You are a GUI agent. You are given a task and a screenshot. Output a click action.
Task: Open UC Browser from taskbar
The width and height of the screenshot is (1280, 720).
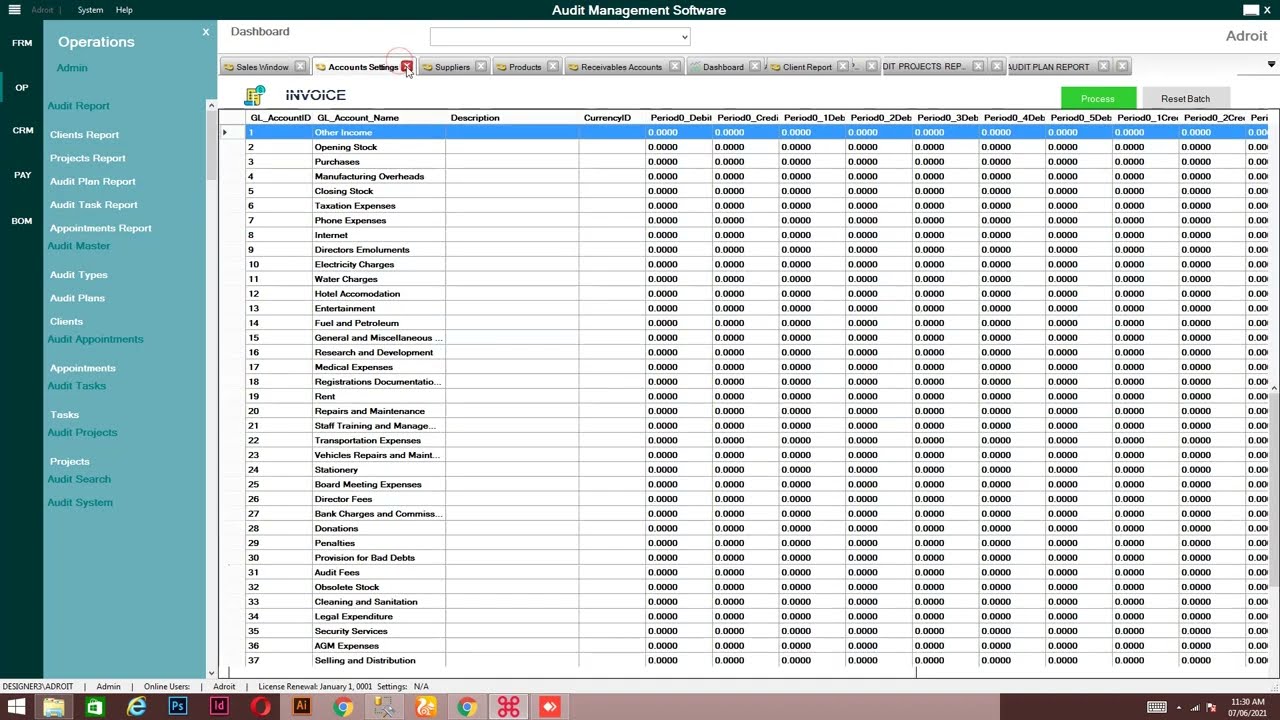(426, 707)
